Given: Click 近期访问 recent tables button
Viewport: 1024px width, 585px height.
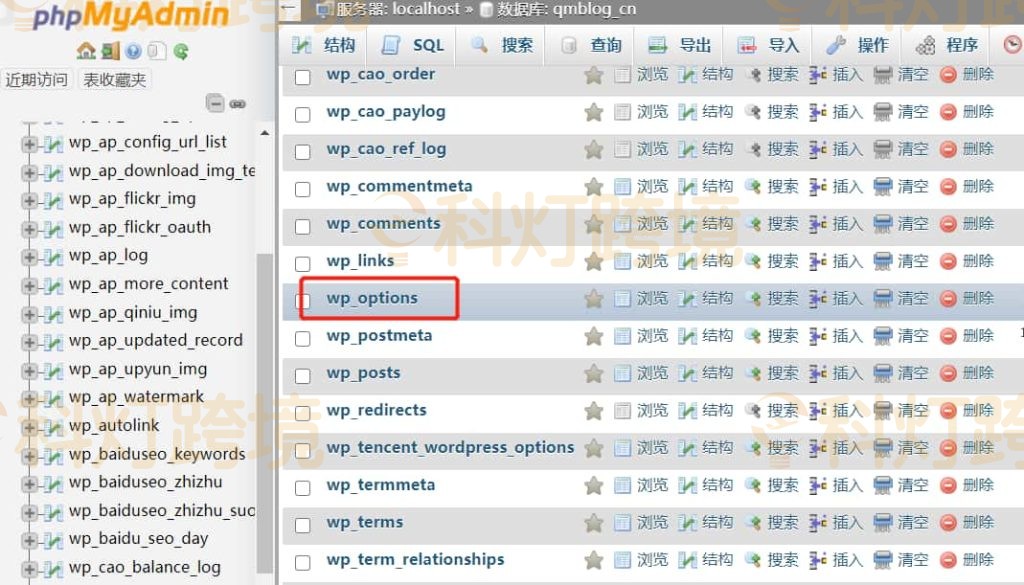Looking at the screenshot, I should (37, 80).
